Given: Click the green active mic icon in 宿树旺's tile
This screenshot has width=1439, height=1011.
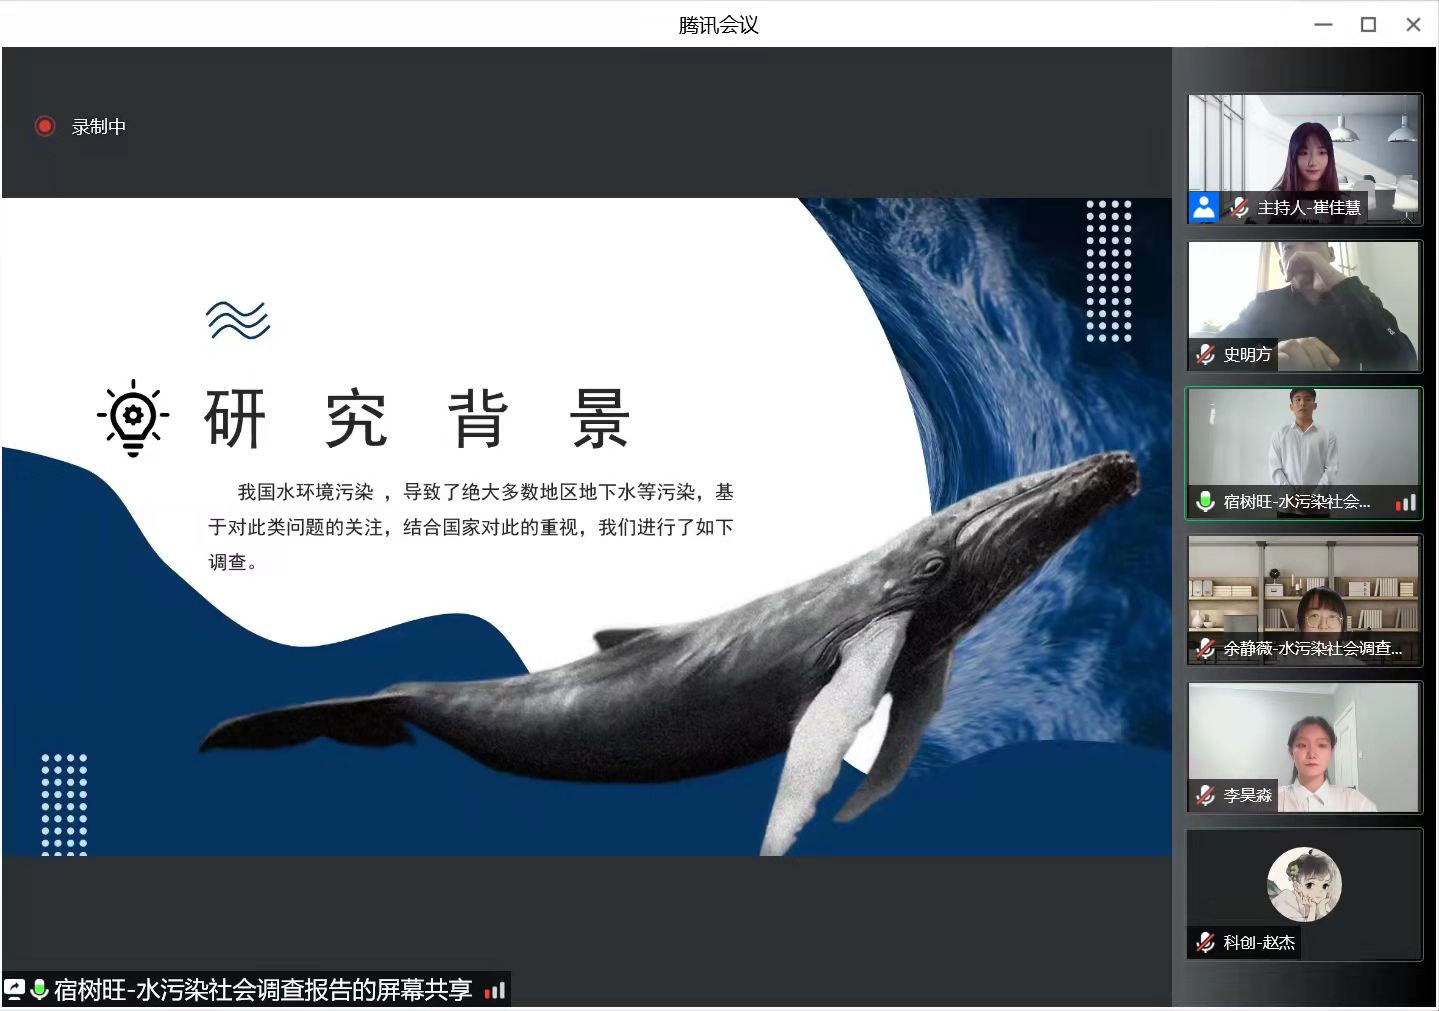Looking at the screenshot, I should [1206, 501].
